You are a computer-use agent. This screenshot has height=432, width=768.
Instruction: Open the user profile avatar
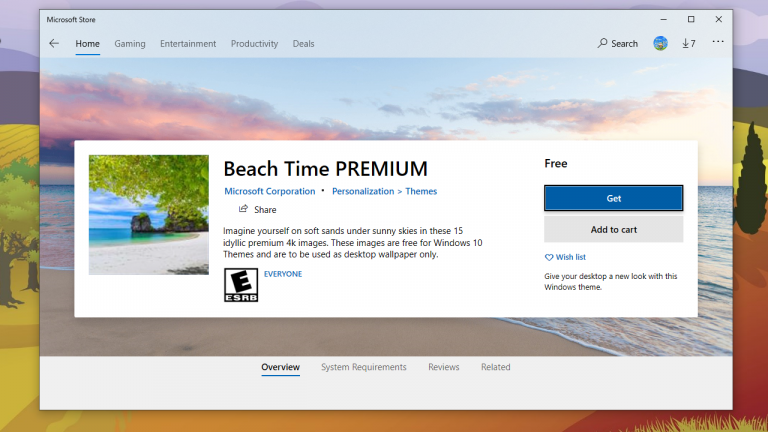[x=660, y=43]
